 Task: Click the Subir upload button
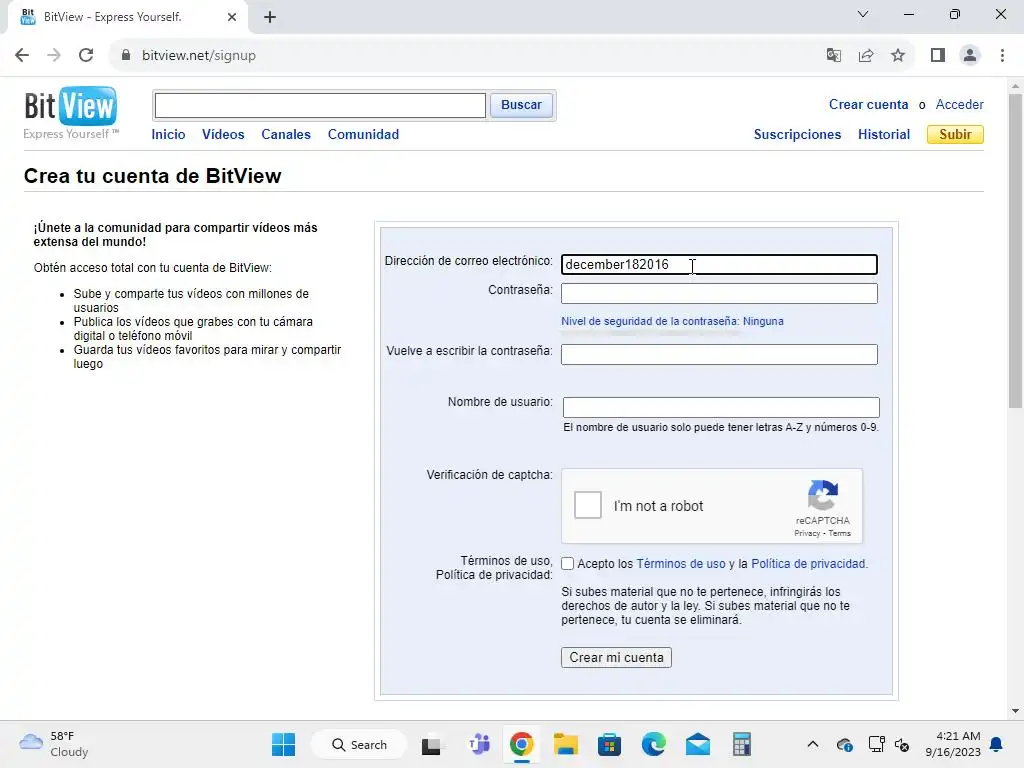(x=955, y=135)
